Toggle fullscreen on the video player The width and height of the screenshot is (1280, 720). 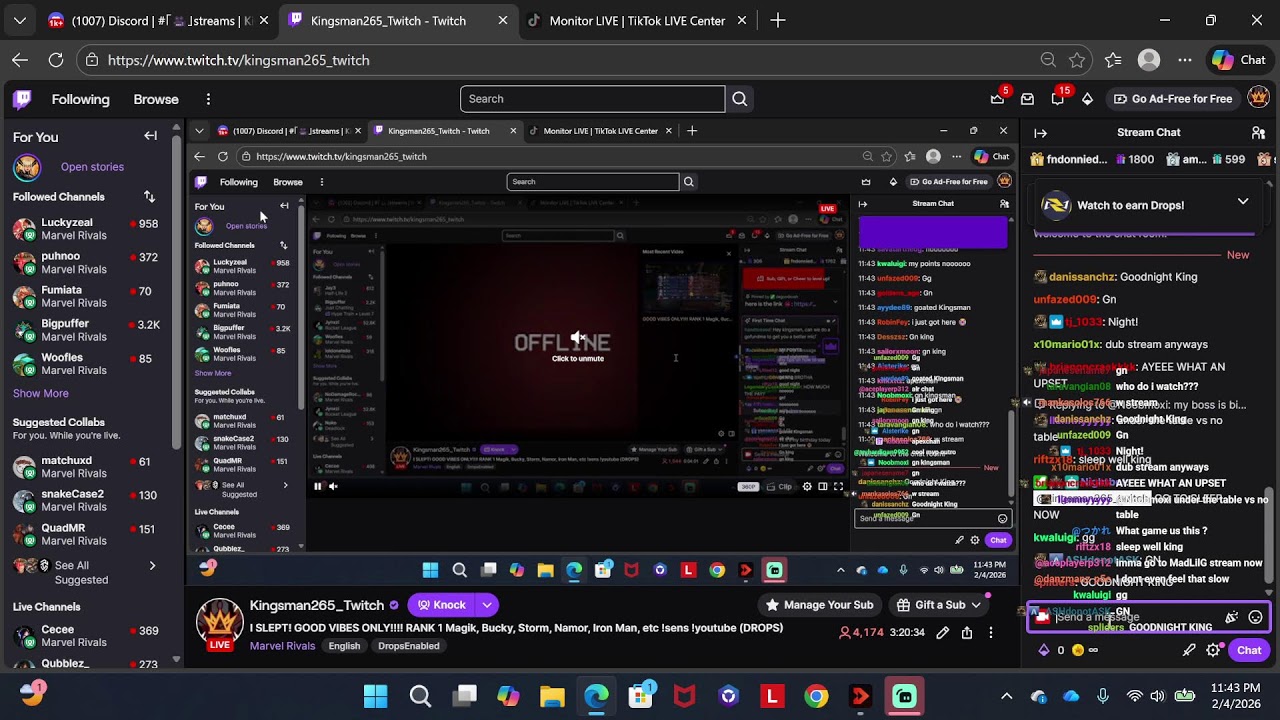[838, 487]
